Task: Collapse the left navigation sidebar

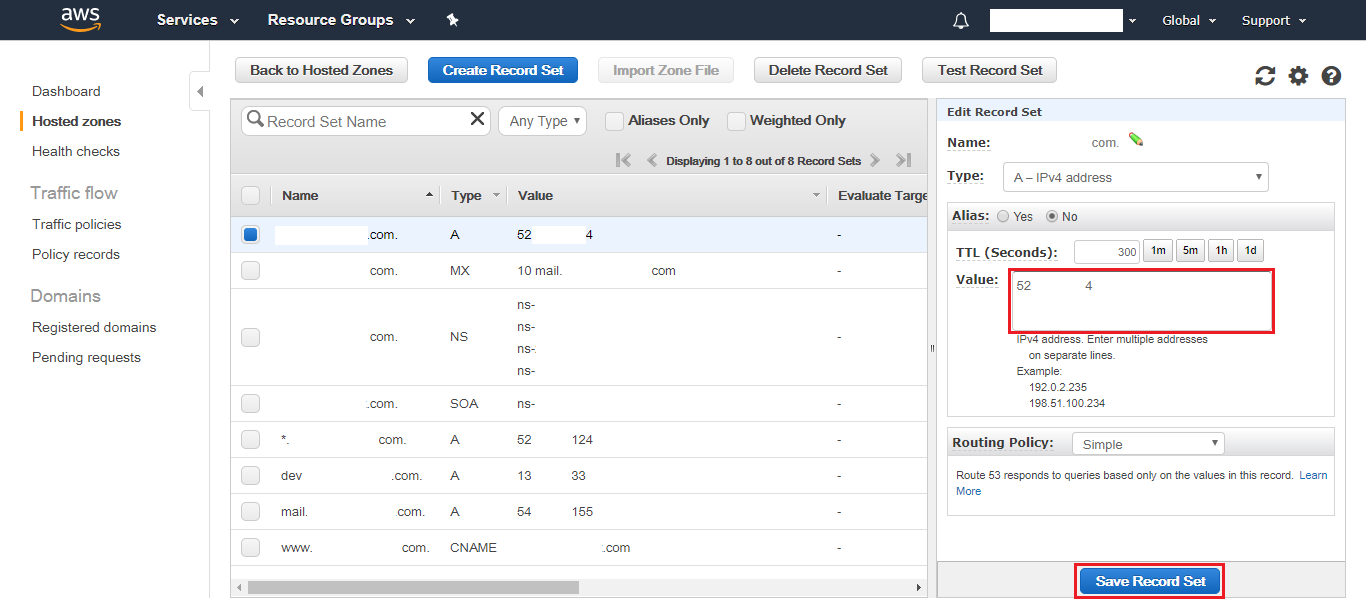Action: (199, 91)
